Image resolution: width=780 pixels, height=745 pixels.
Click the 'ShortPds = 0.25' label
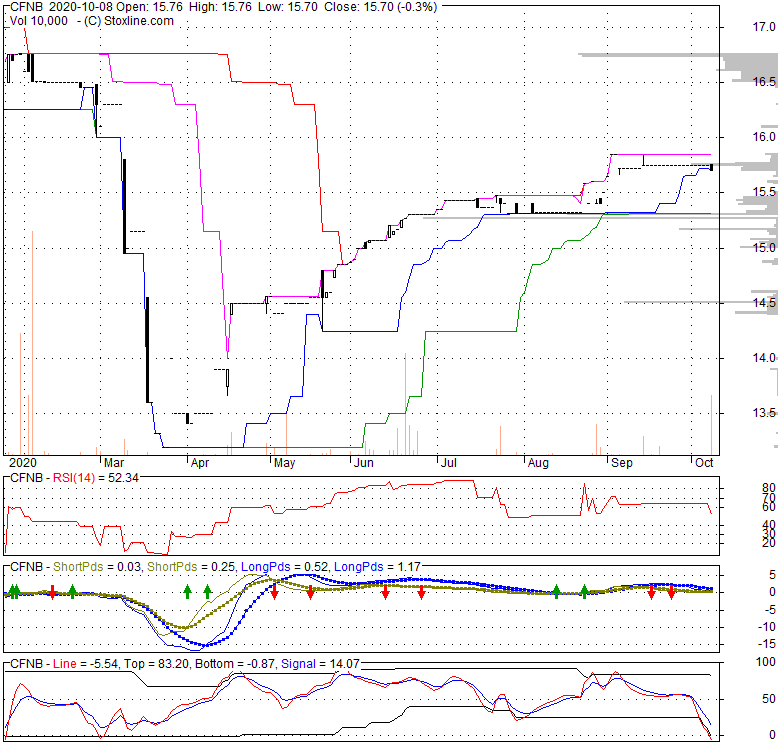(192, 567)
